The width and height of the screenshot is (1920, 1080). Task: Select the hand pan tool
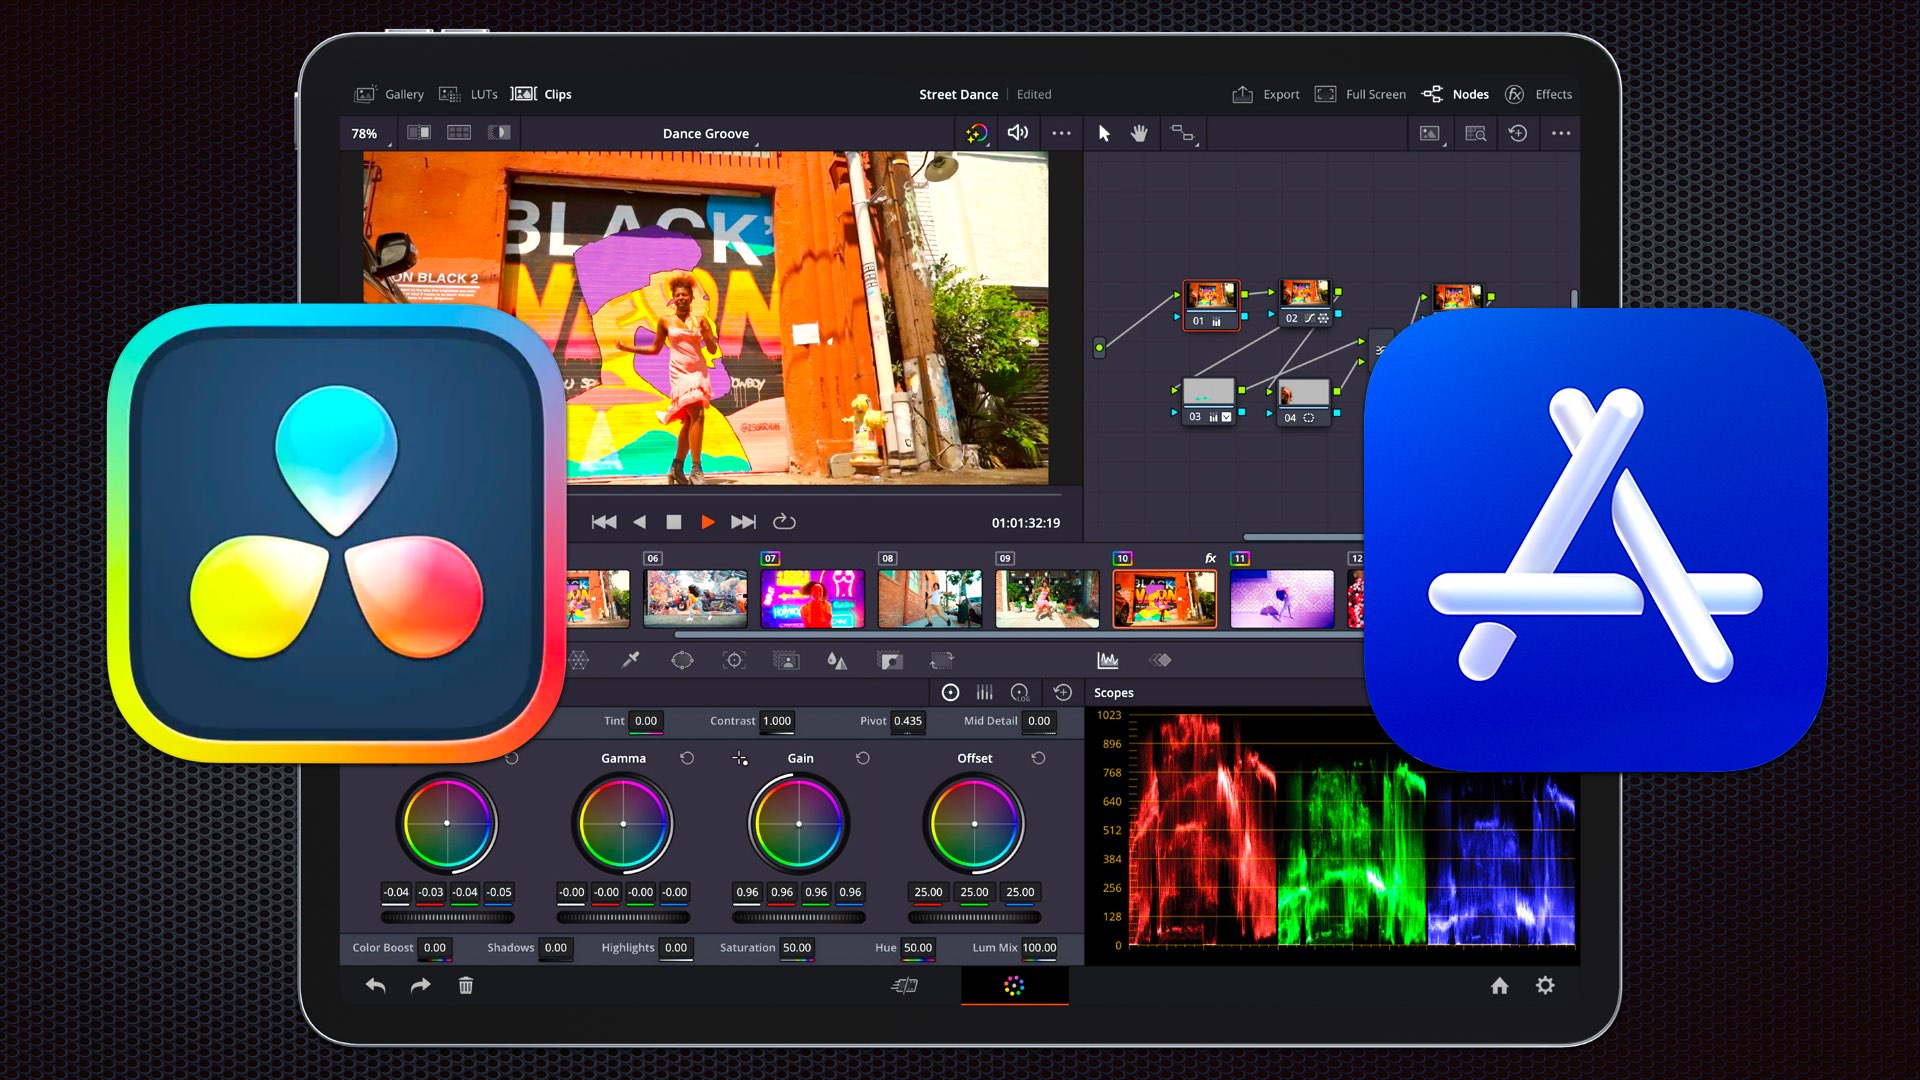click(1139, 133)
